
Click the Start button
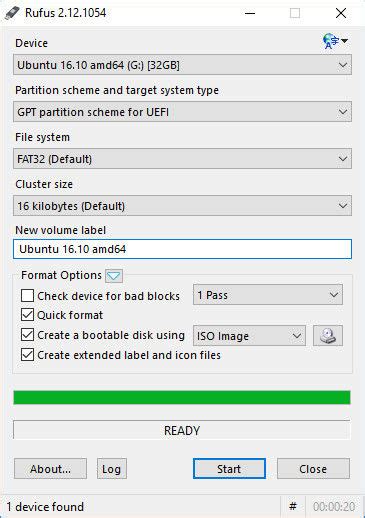[x=229, y=469]
